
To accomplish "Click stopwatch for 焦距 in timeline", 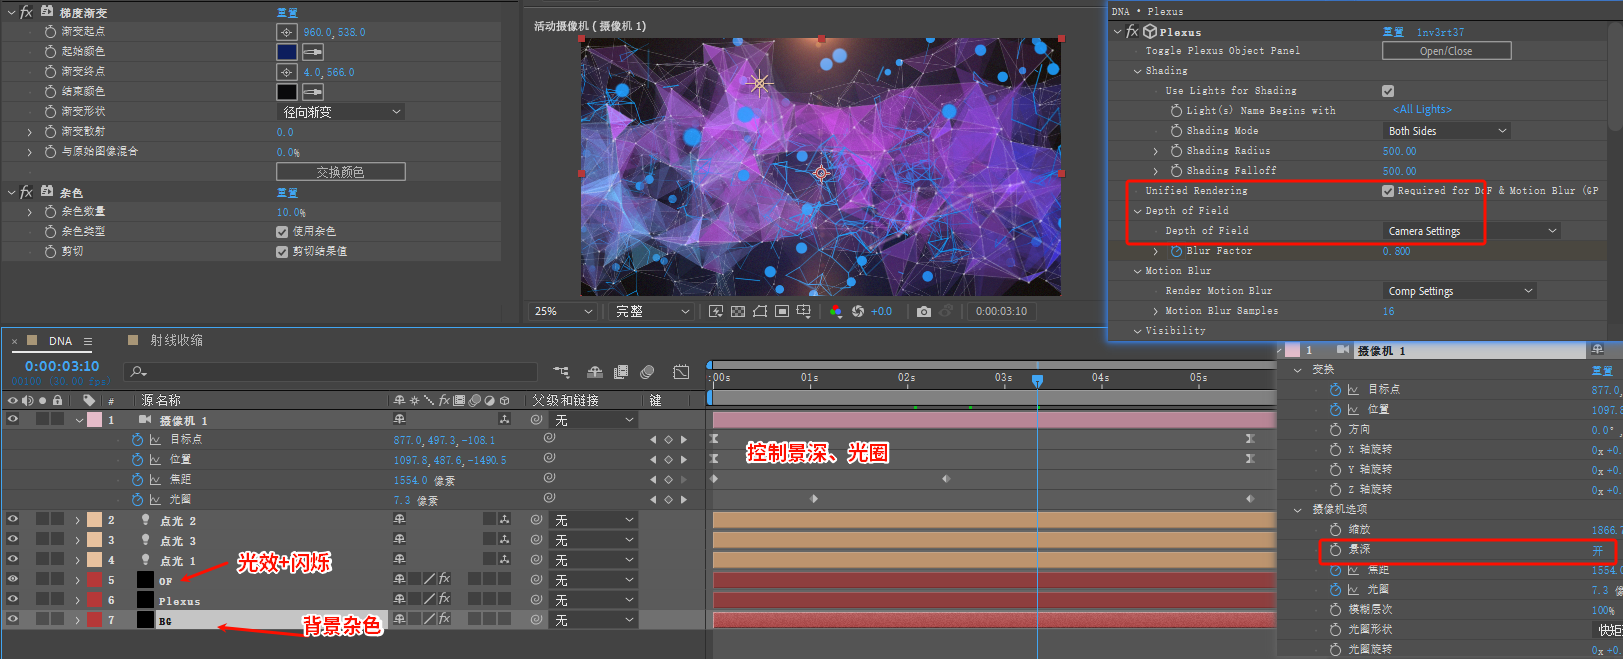I will (138, 479).
